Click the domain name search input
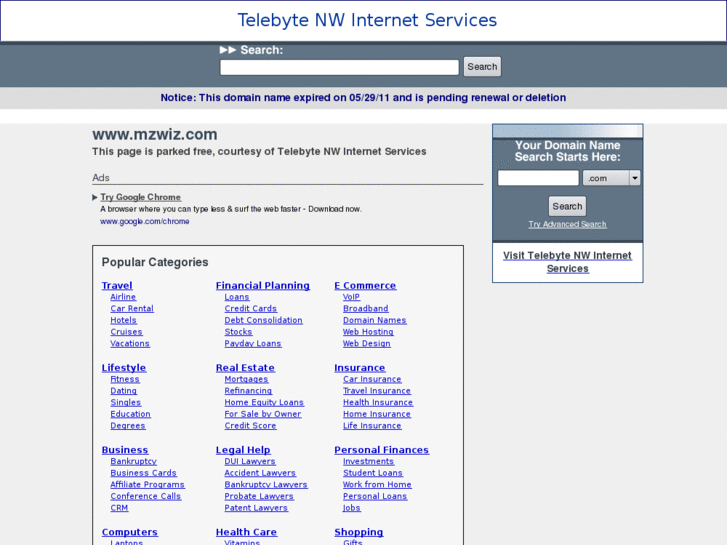The width and height of the screenshot is (727, 545). coord(538,178)
